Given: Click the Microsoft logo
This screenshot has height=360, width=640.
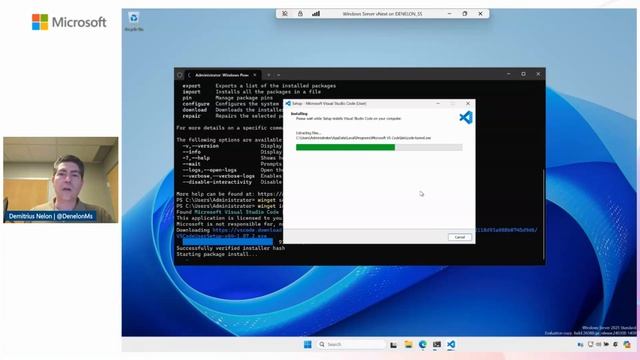Looking at the screenshot, I should tap(69, 22).
